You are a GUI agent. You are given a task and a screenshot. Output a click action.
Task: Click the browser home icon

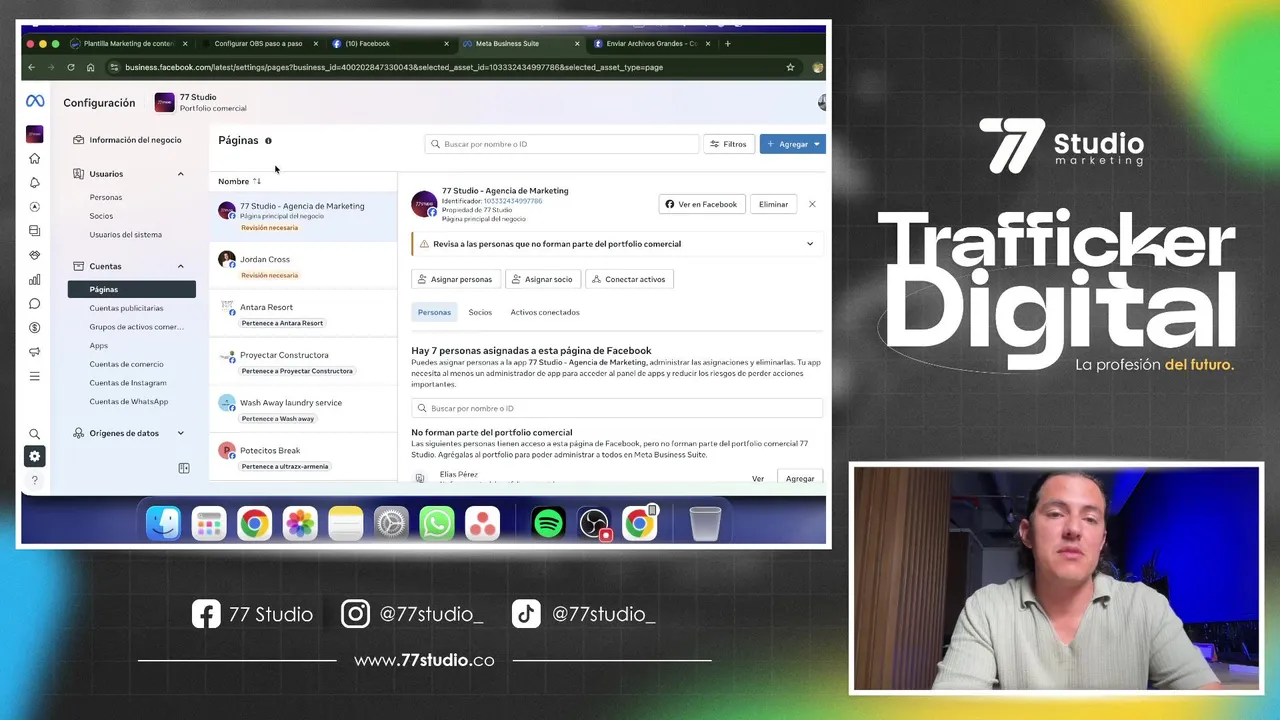click(90, 67)
